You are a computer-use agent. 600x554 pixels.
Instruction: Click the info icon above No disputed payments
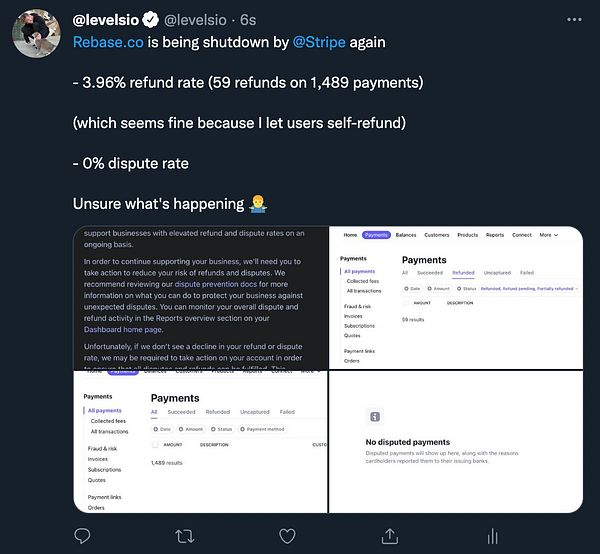coord(373,416)
